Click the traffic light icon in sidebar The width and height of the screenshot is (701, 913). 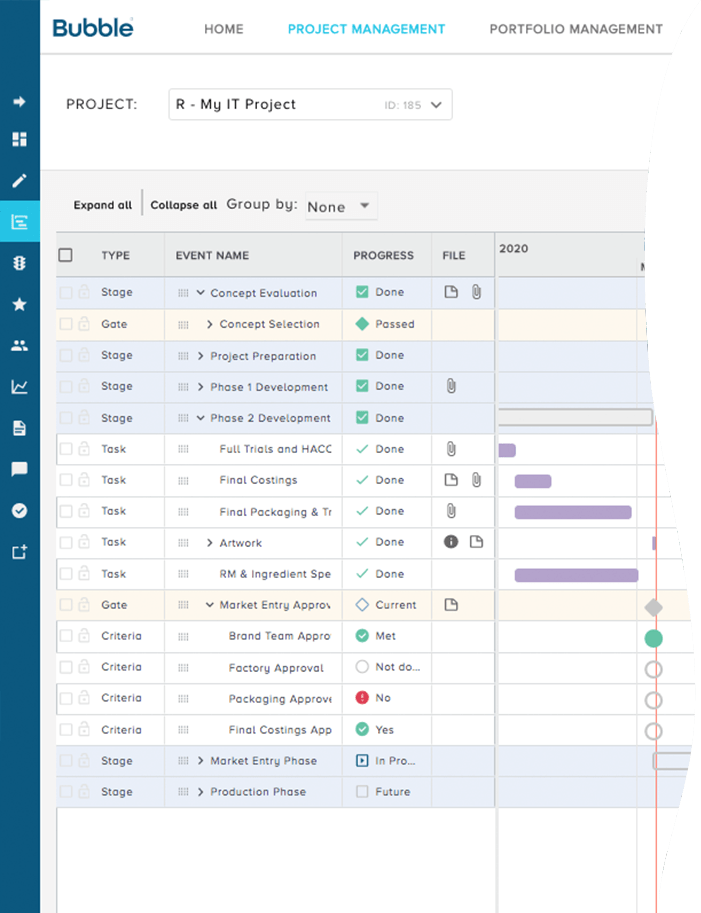[x=19, y=263]
